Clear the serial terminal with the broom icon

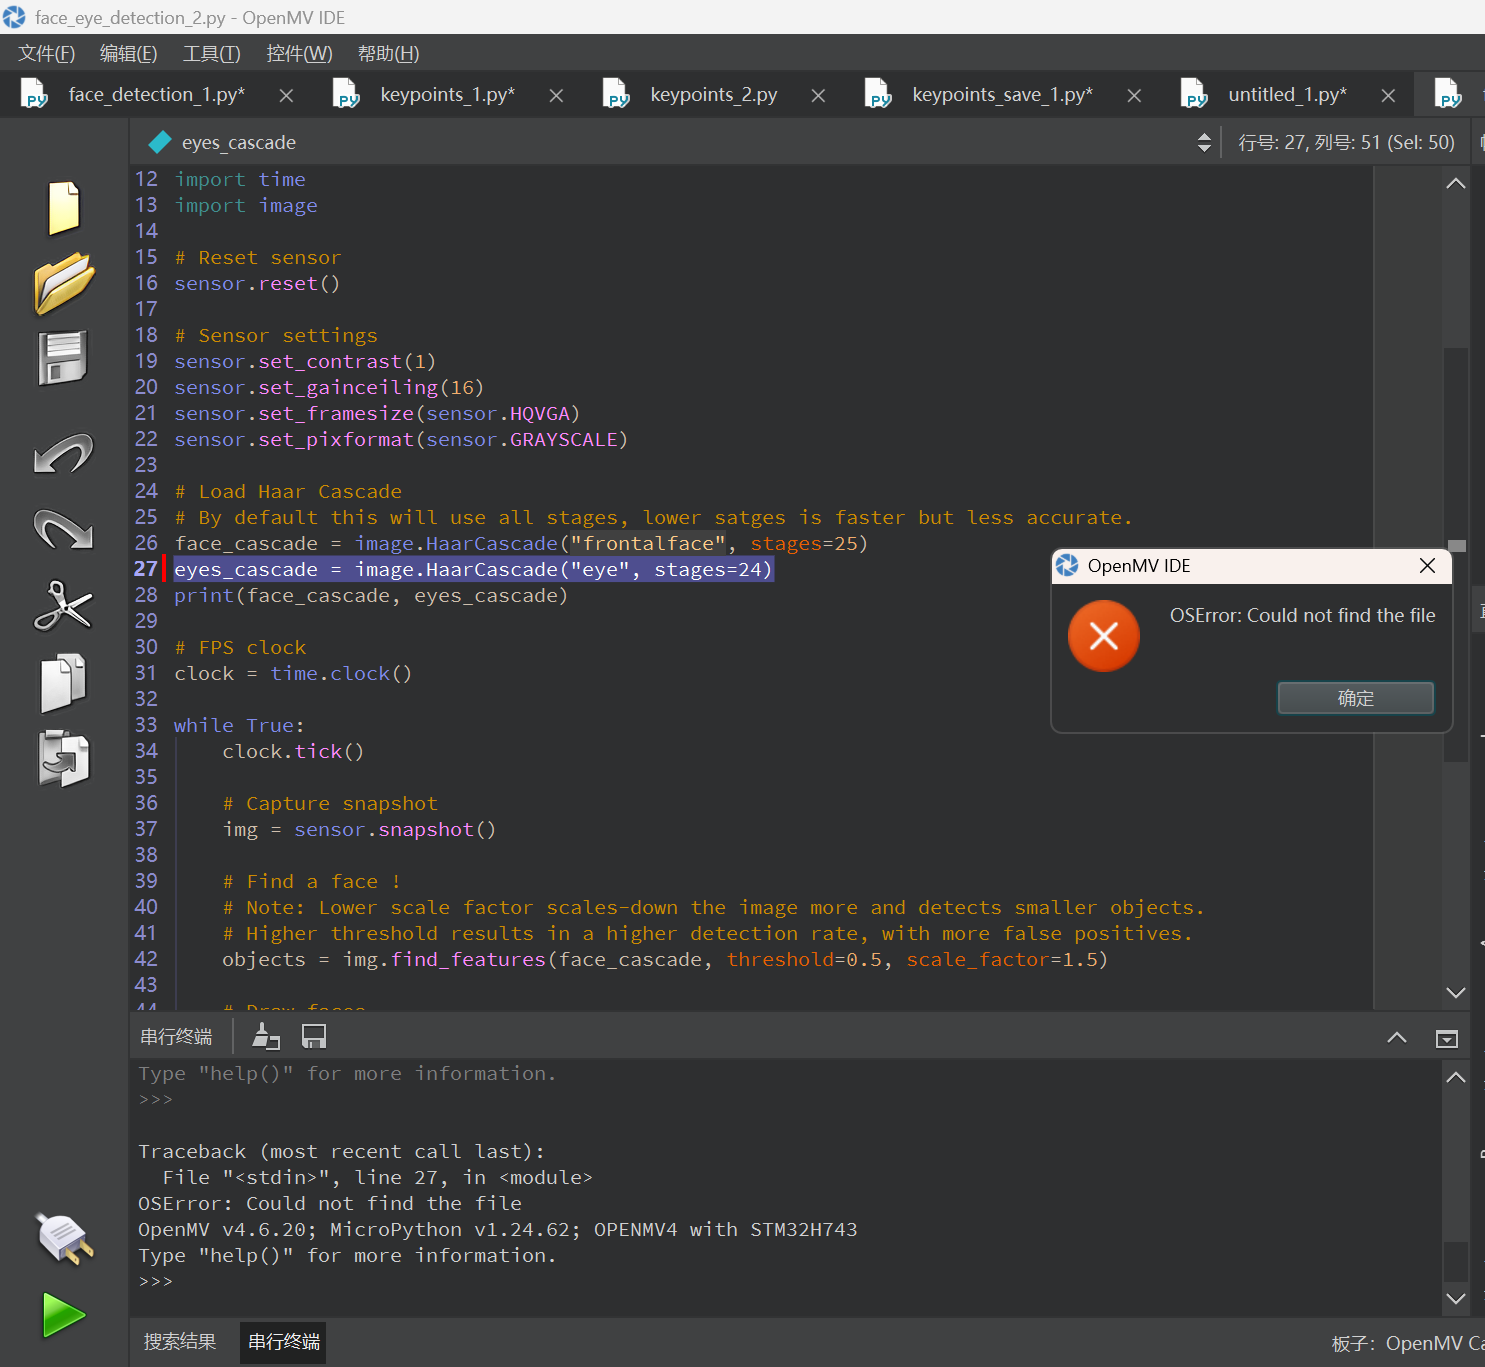(x=265, y=1036)
